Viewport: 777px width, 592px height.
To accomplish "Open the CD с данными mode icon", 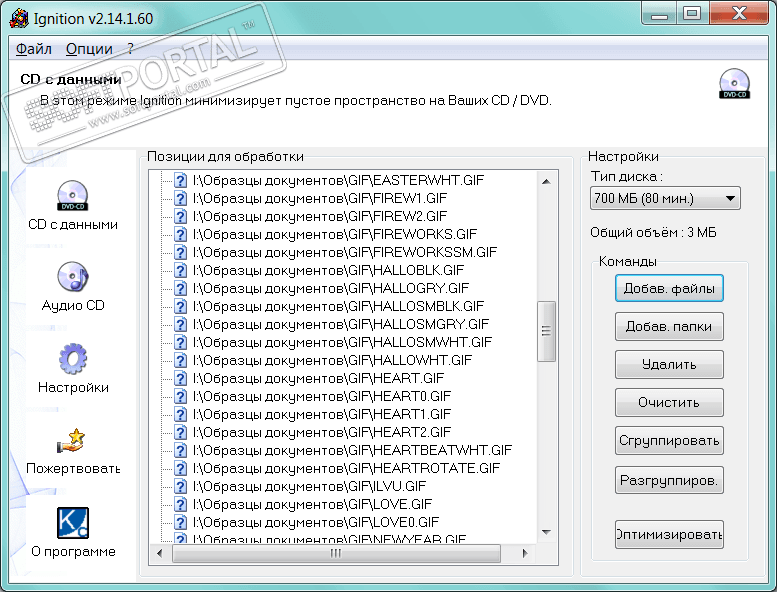I will [73, 195].
